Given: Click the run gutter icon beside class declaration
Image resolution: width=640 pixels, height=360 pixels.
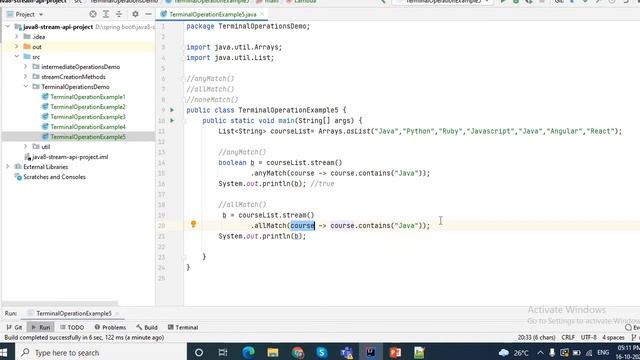Looking at the screenshot, I should [172, 110].
